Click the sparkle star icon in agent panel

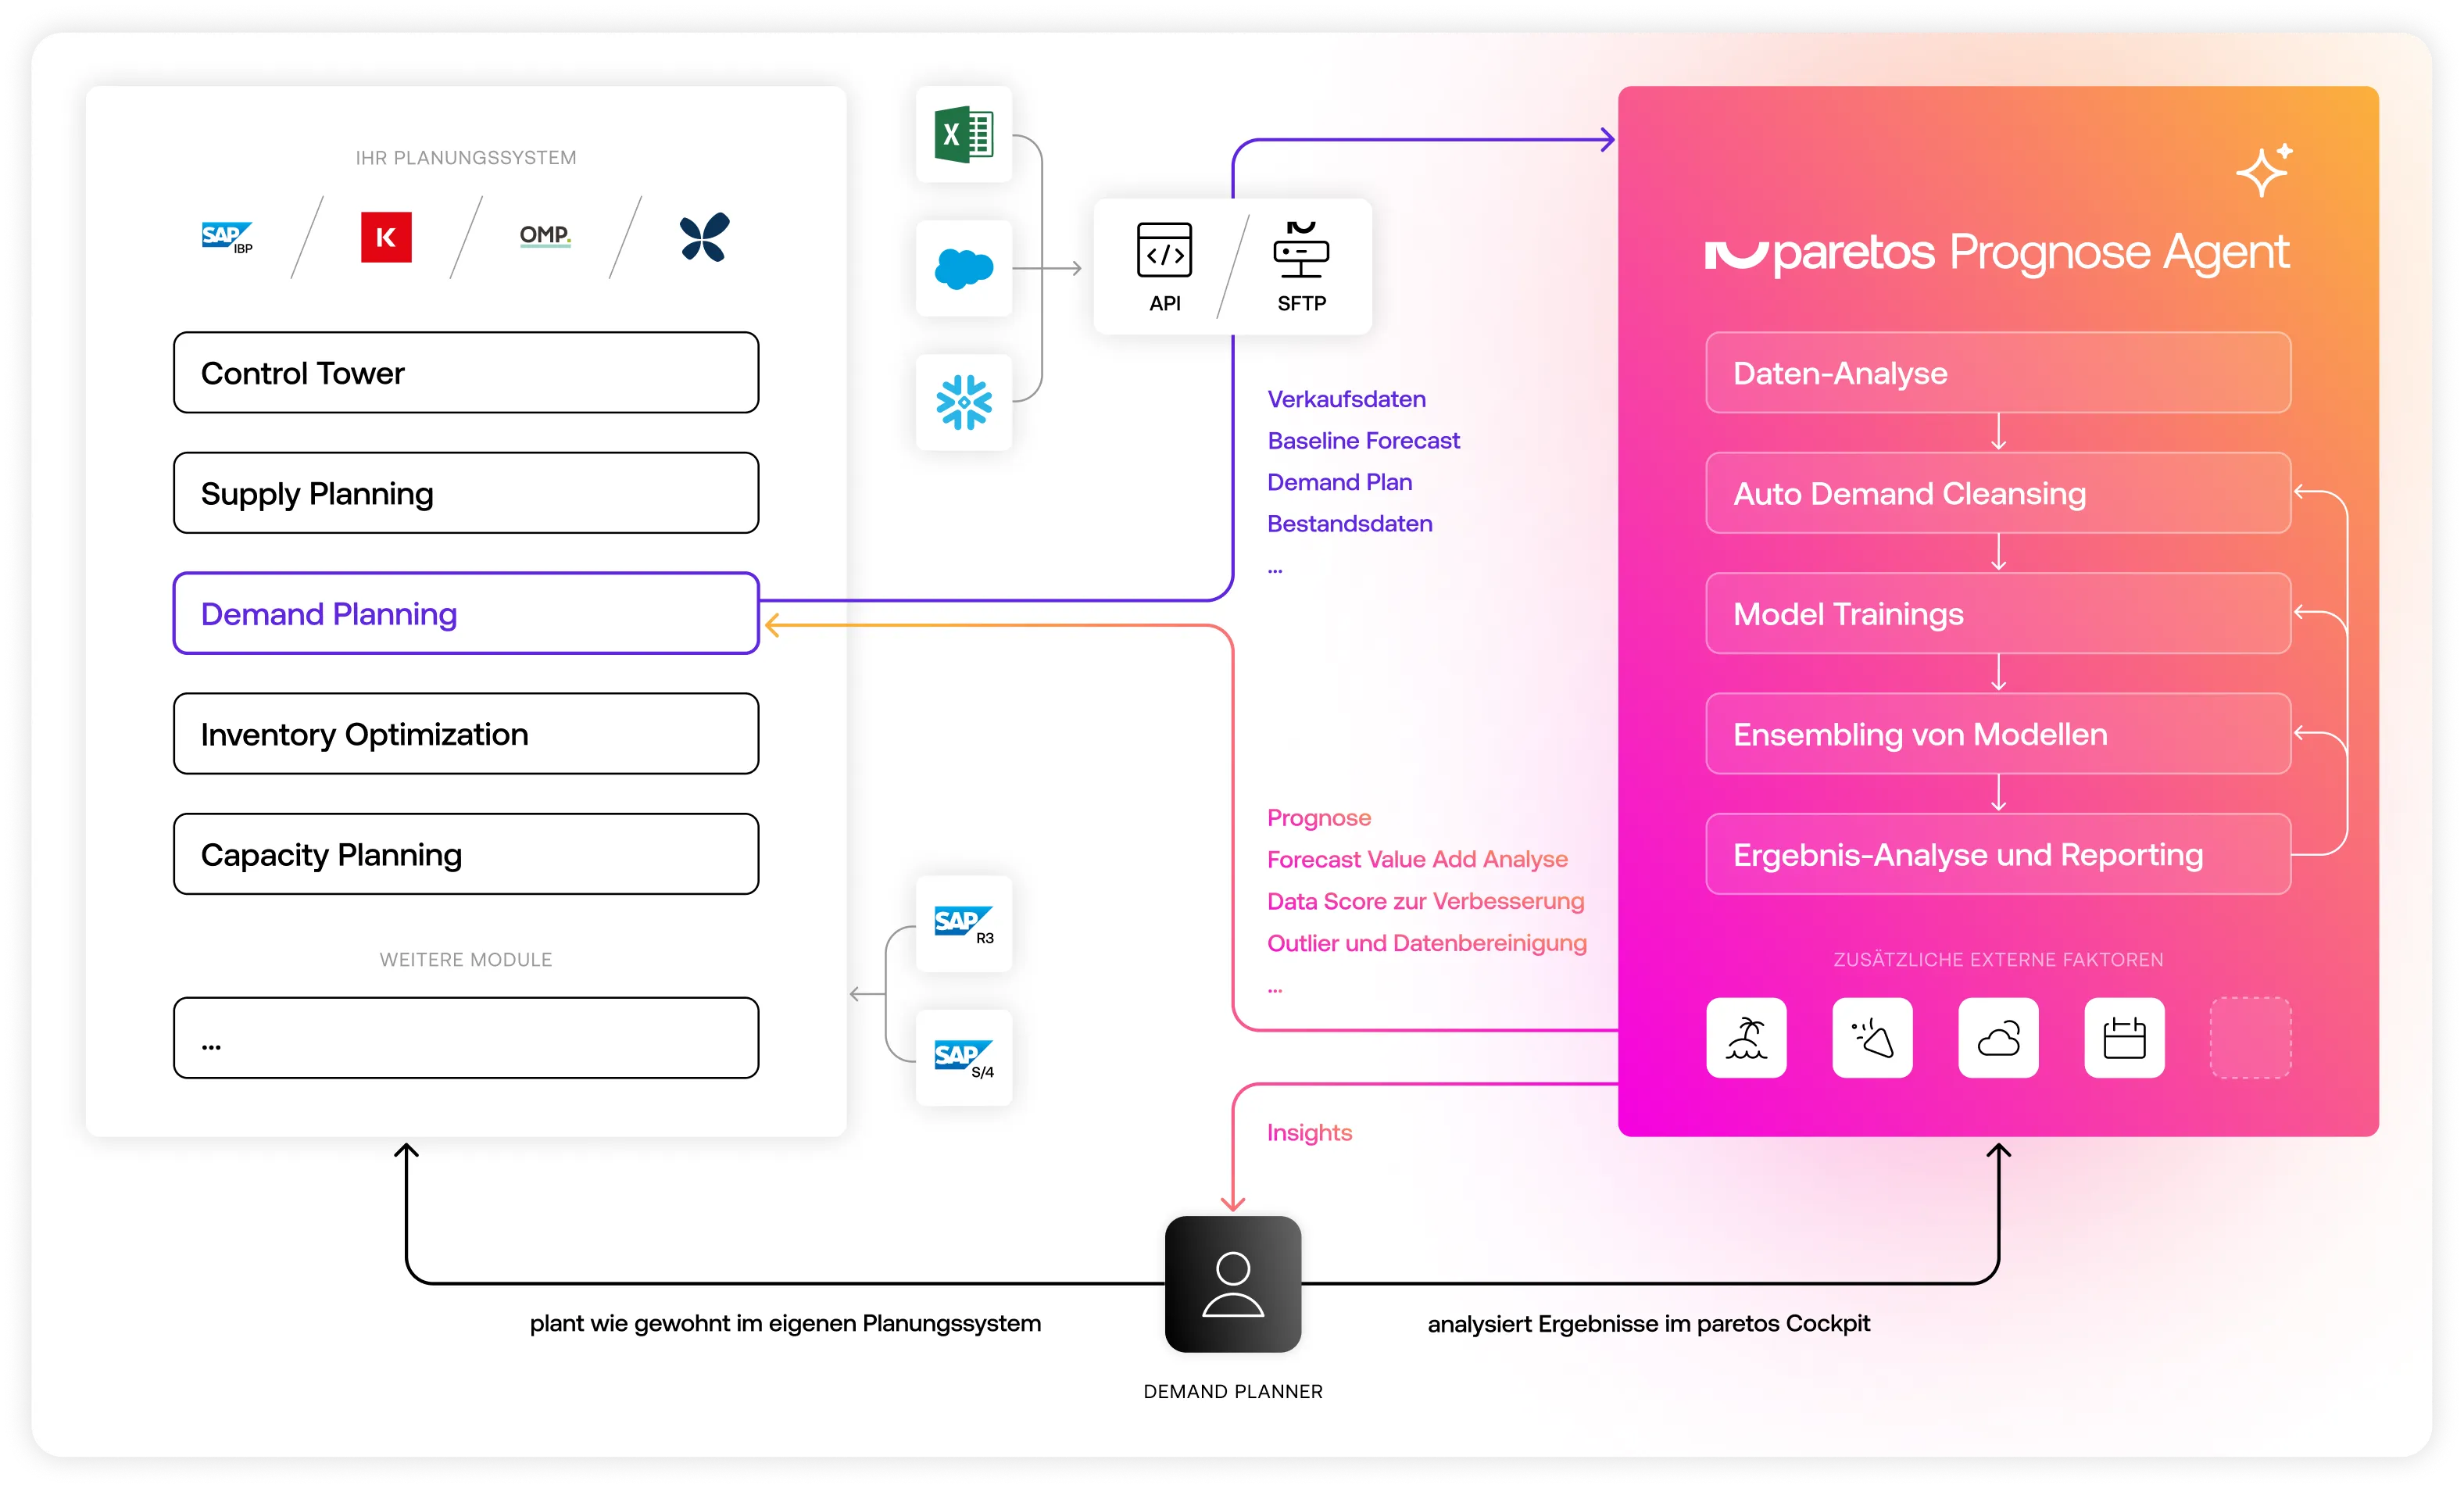2264,170
